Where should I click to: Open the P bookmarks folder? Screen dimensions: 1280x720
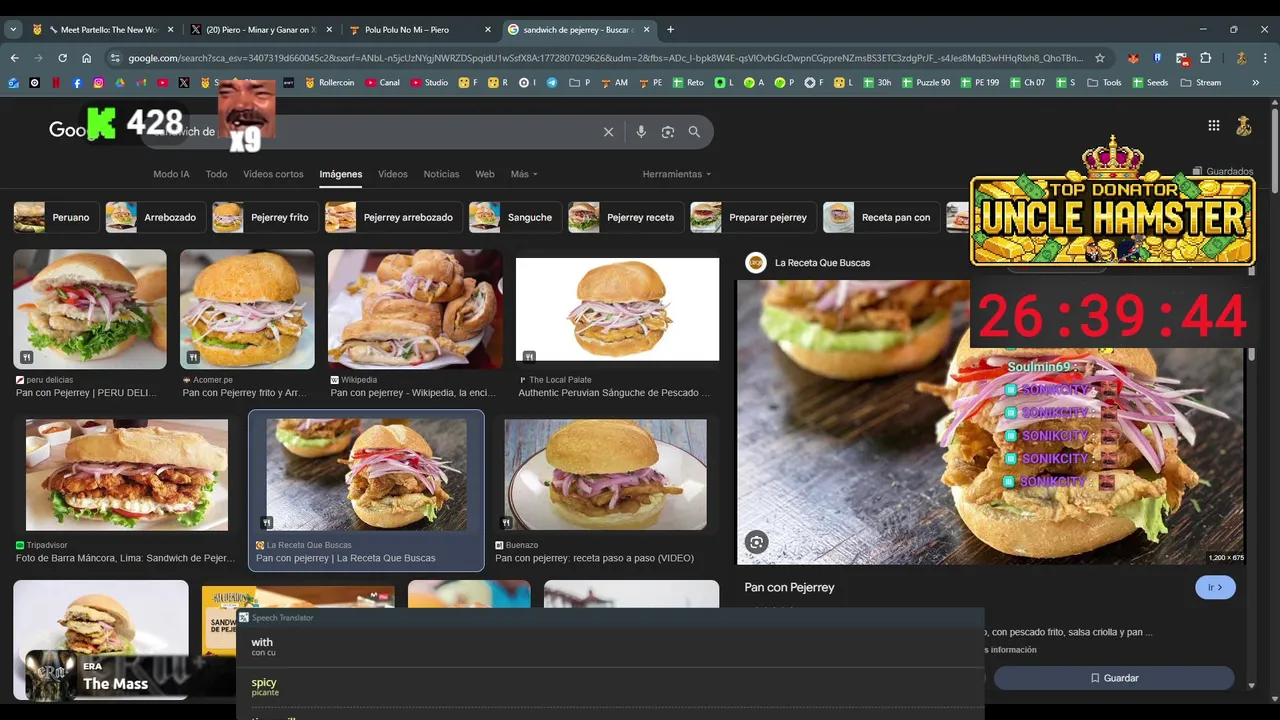click(580, 83)
